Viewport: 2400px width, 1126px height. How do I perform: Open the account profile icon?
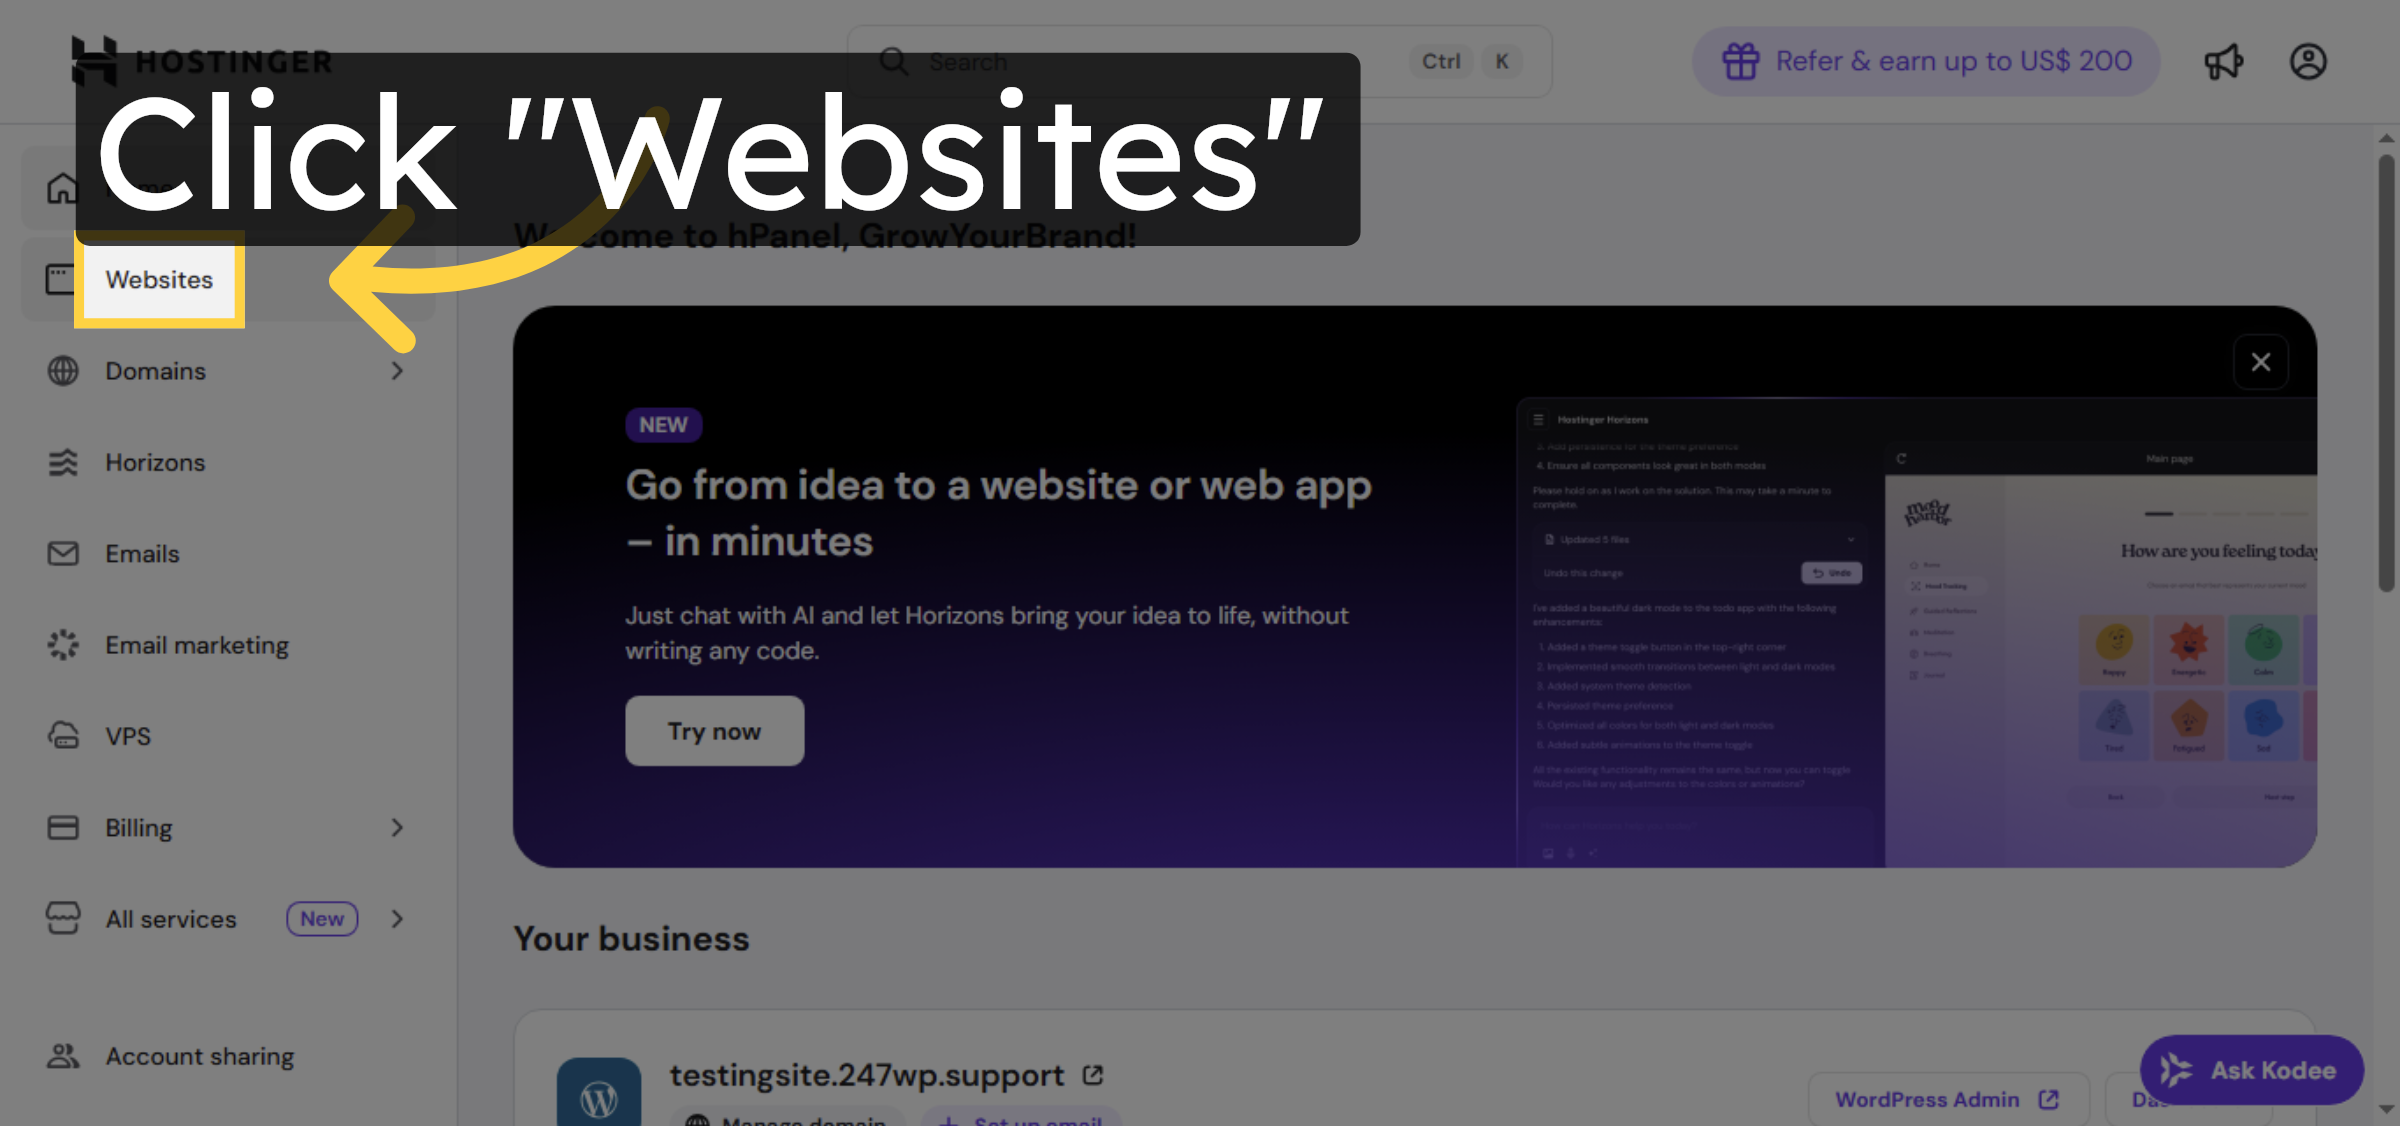point(2308,61)
